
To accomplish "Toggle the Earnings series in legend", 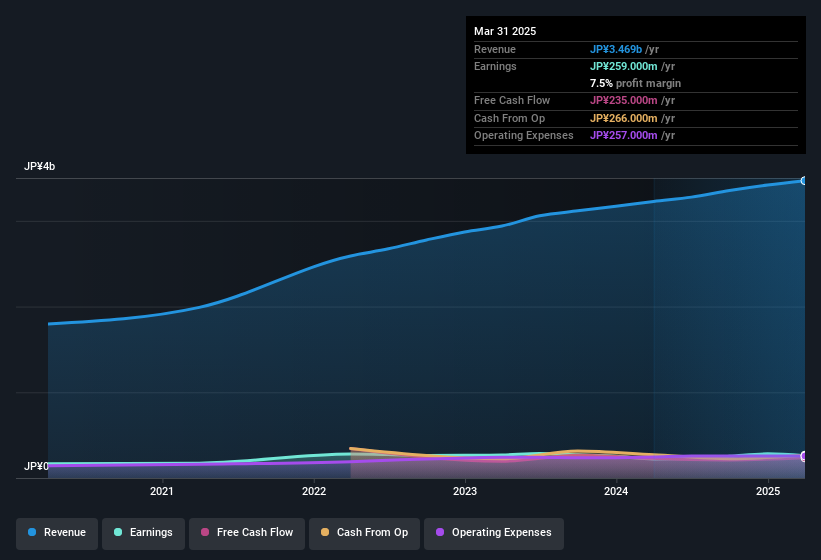I will tap(143, 533).
